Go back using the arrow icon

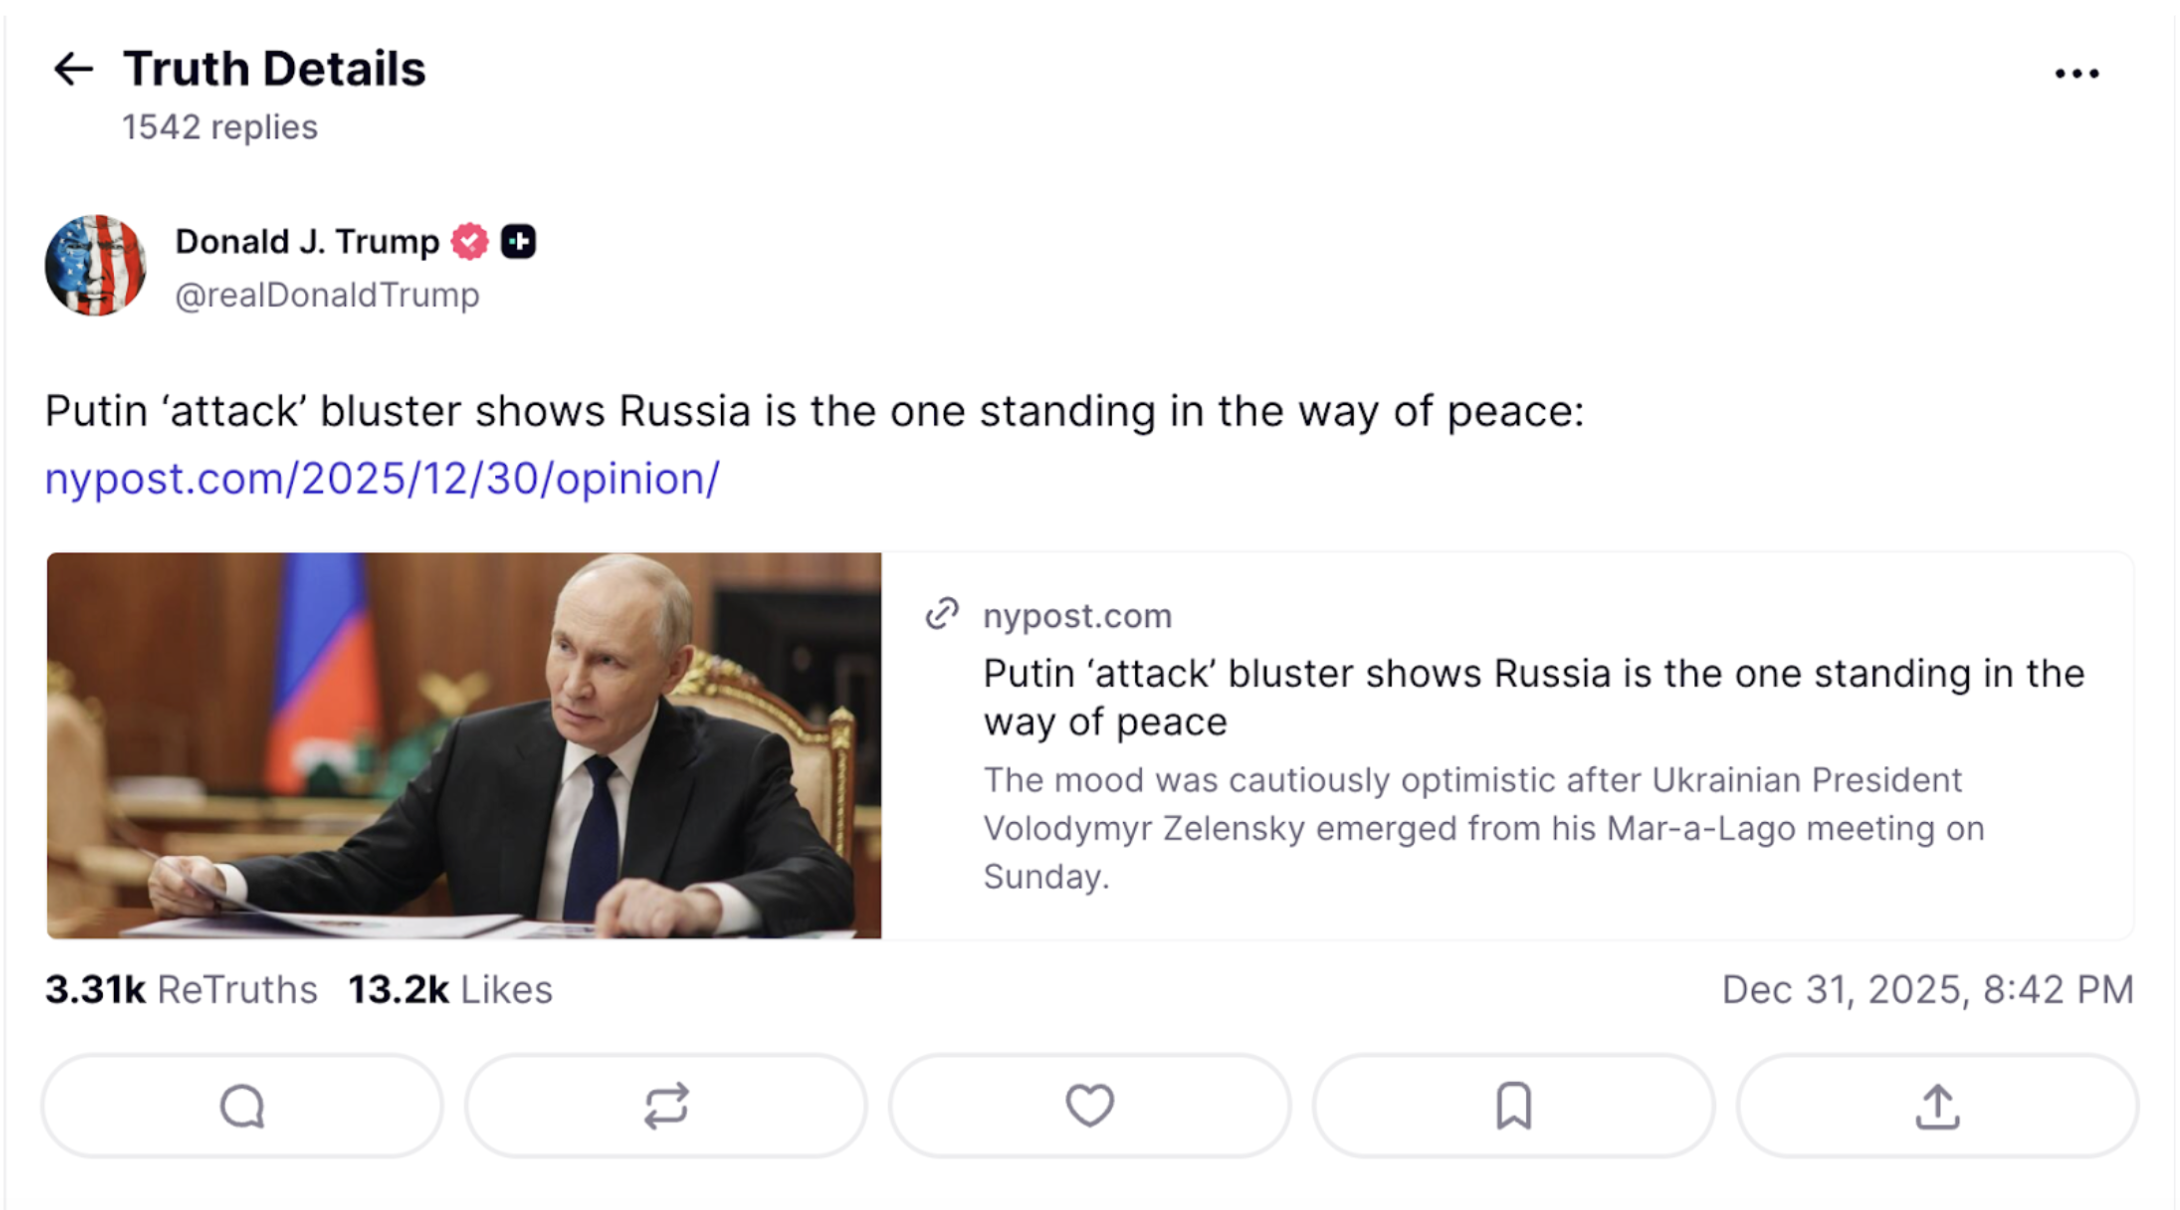[73, 69]
